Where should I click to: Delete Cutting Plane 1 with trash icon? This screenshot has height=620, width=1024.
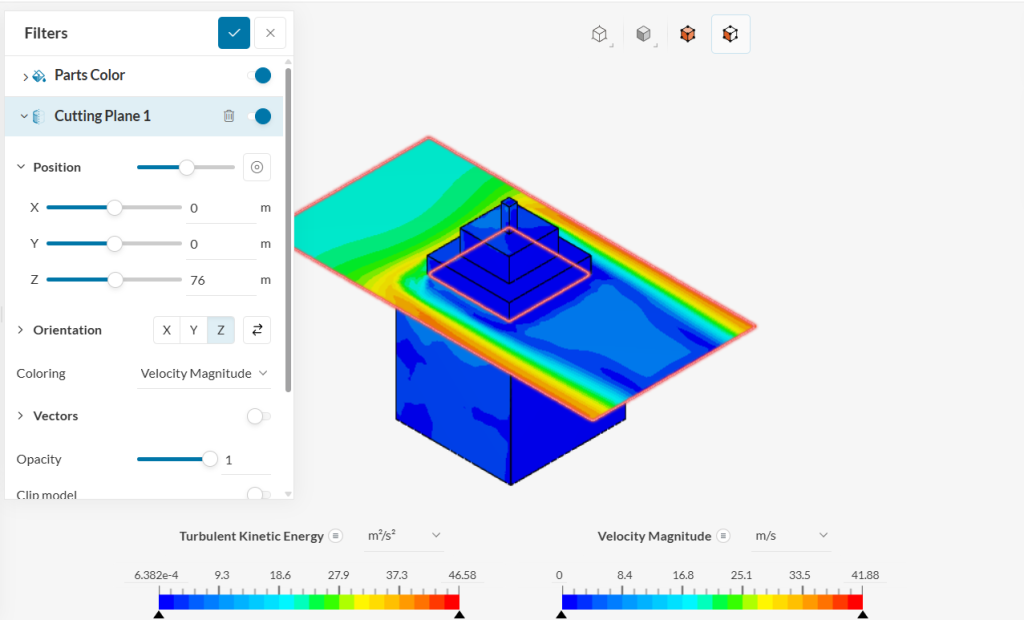click(x=228, y=116)
